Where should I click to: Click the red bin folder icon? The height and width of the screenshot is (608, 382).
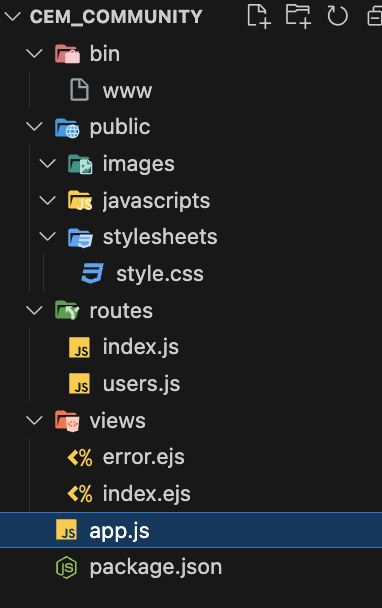pos(67,54)
